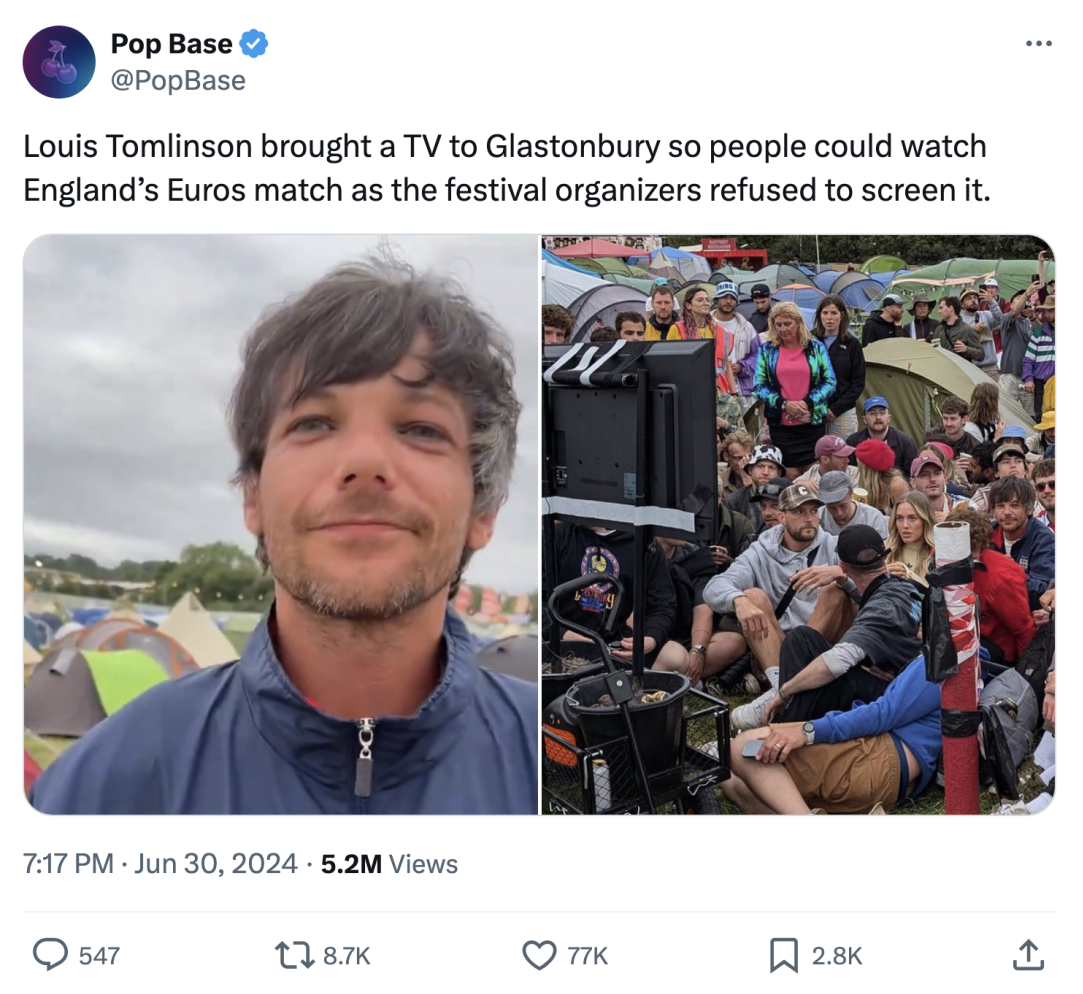
Task: Click the blue verified checkmark badge
Action: pos(253,44)
